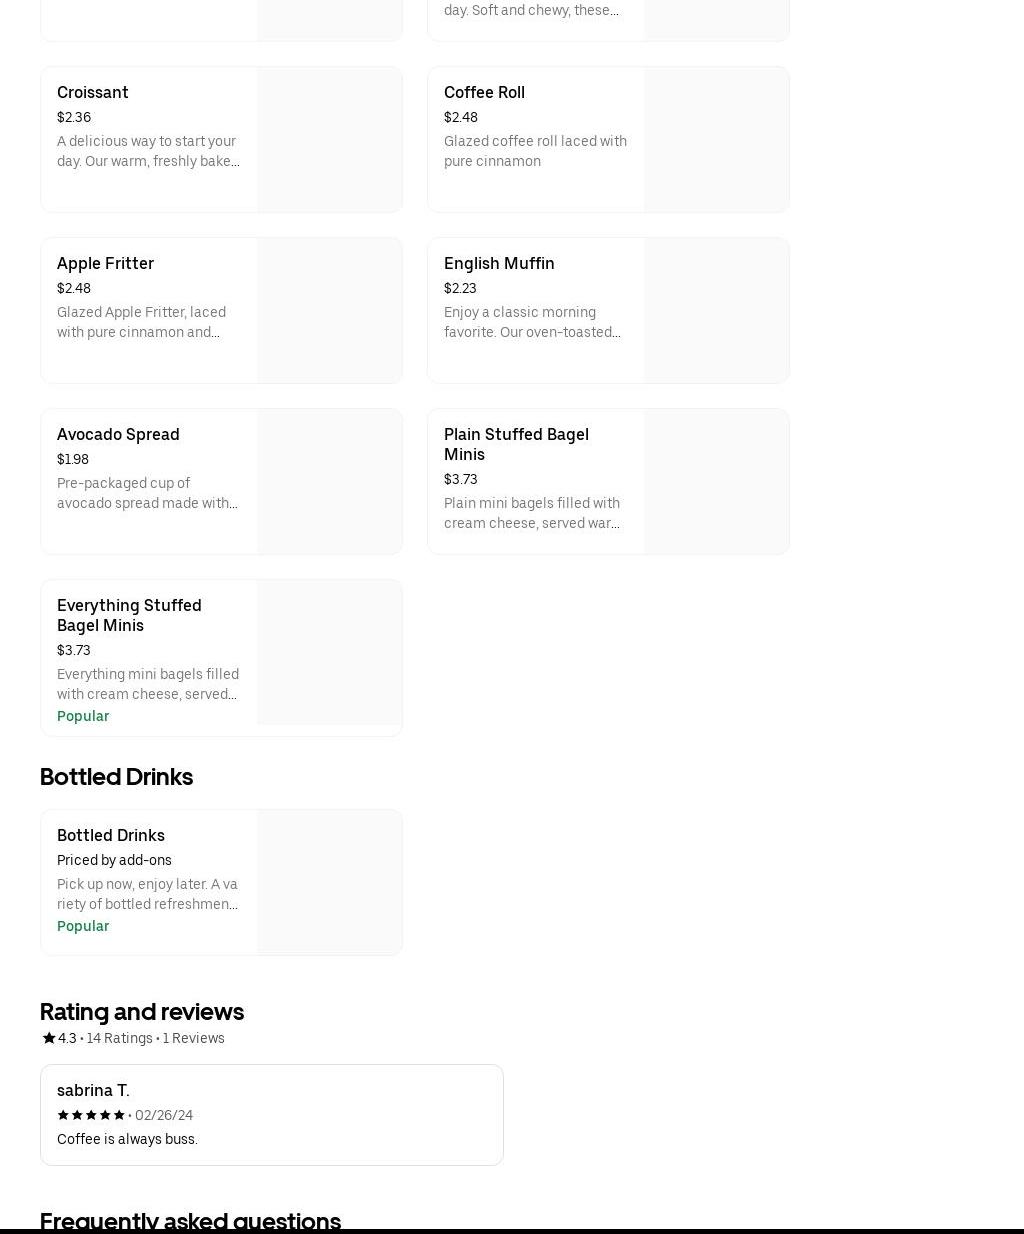Open Everything Stuffed Bagel Minis item title
Screen dimensions: 1024x1234
(129, 615)
